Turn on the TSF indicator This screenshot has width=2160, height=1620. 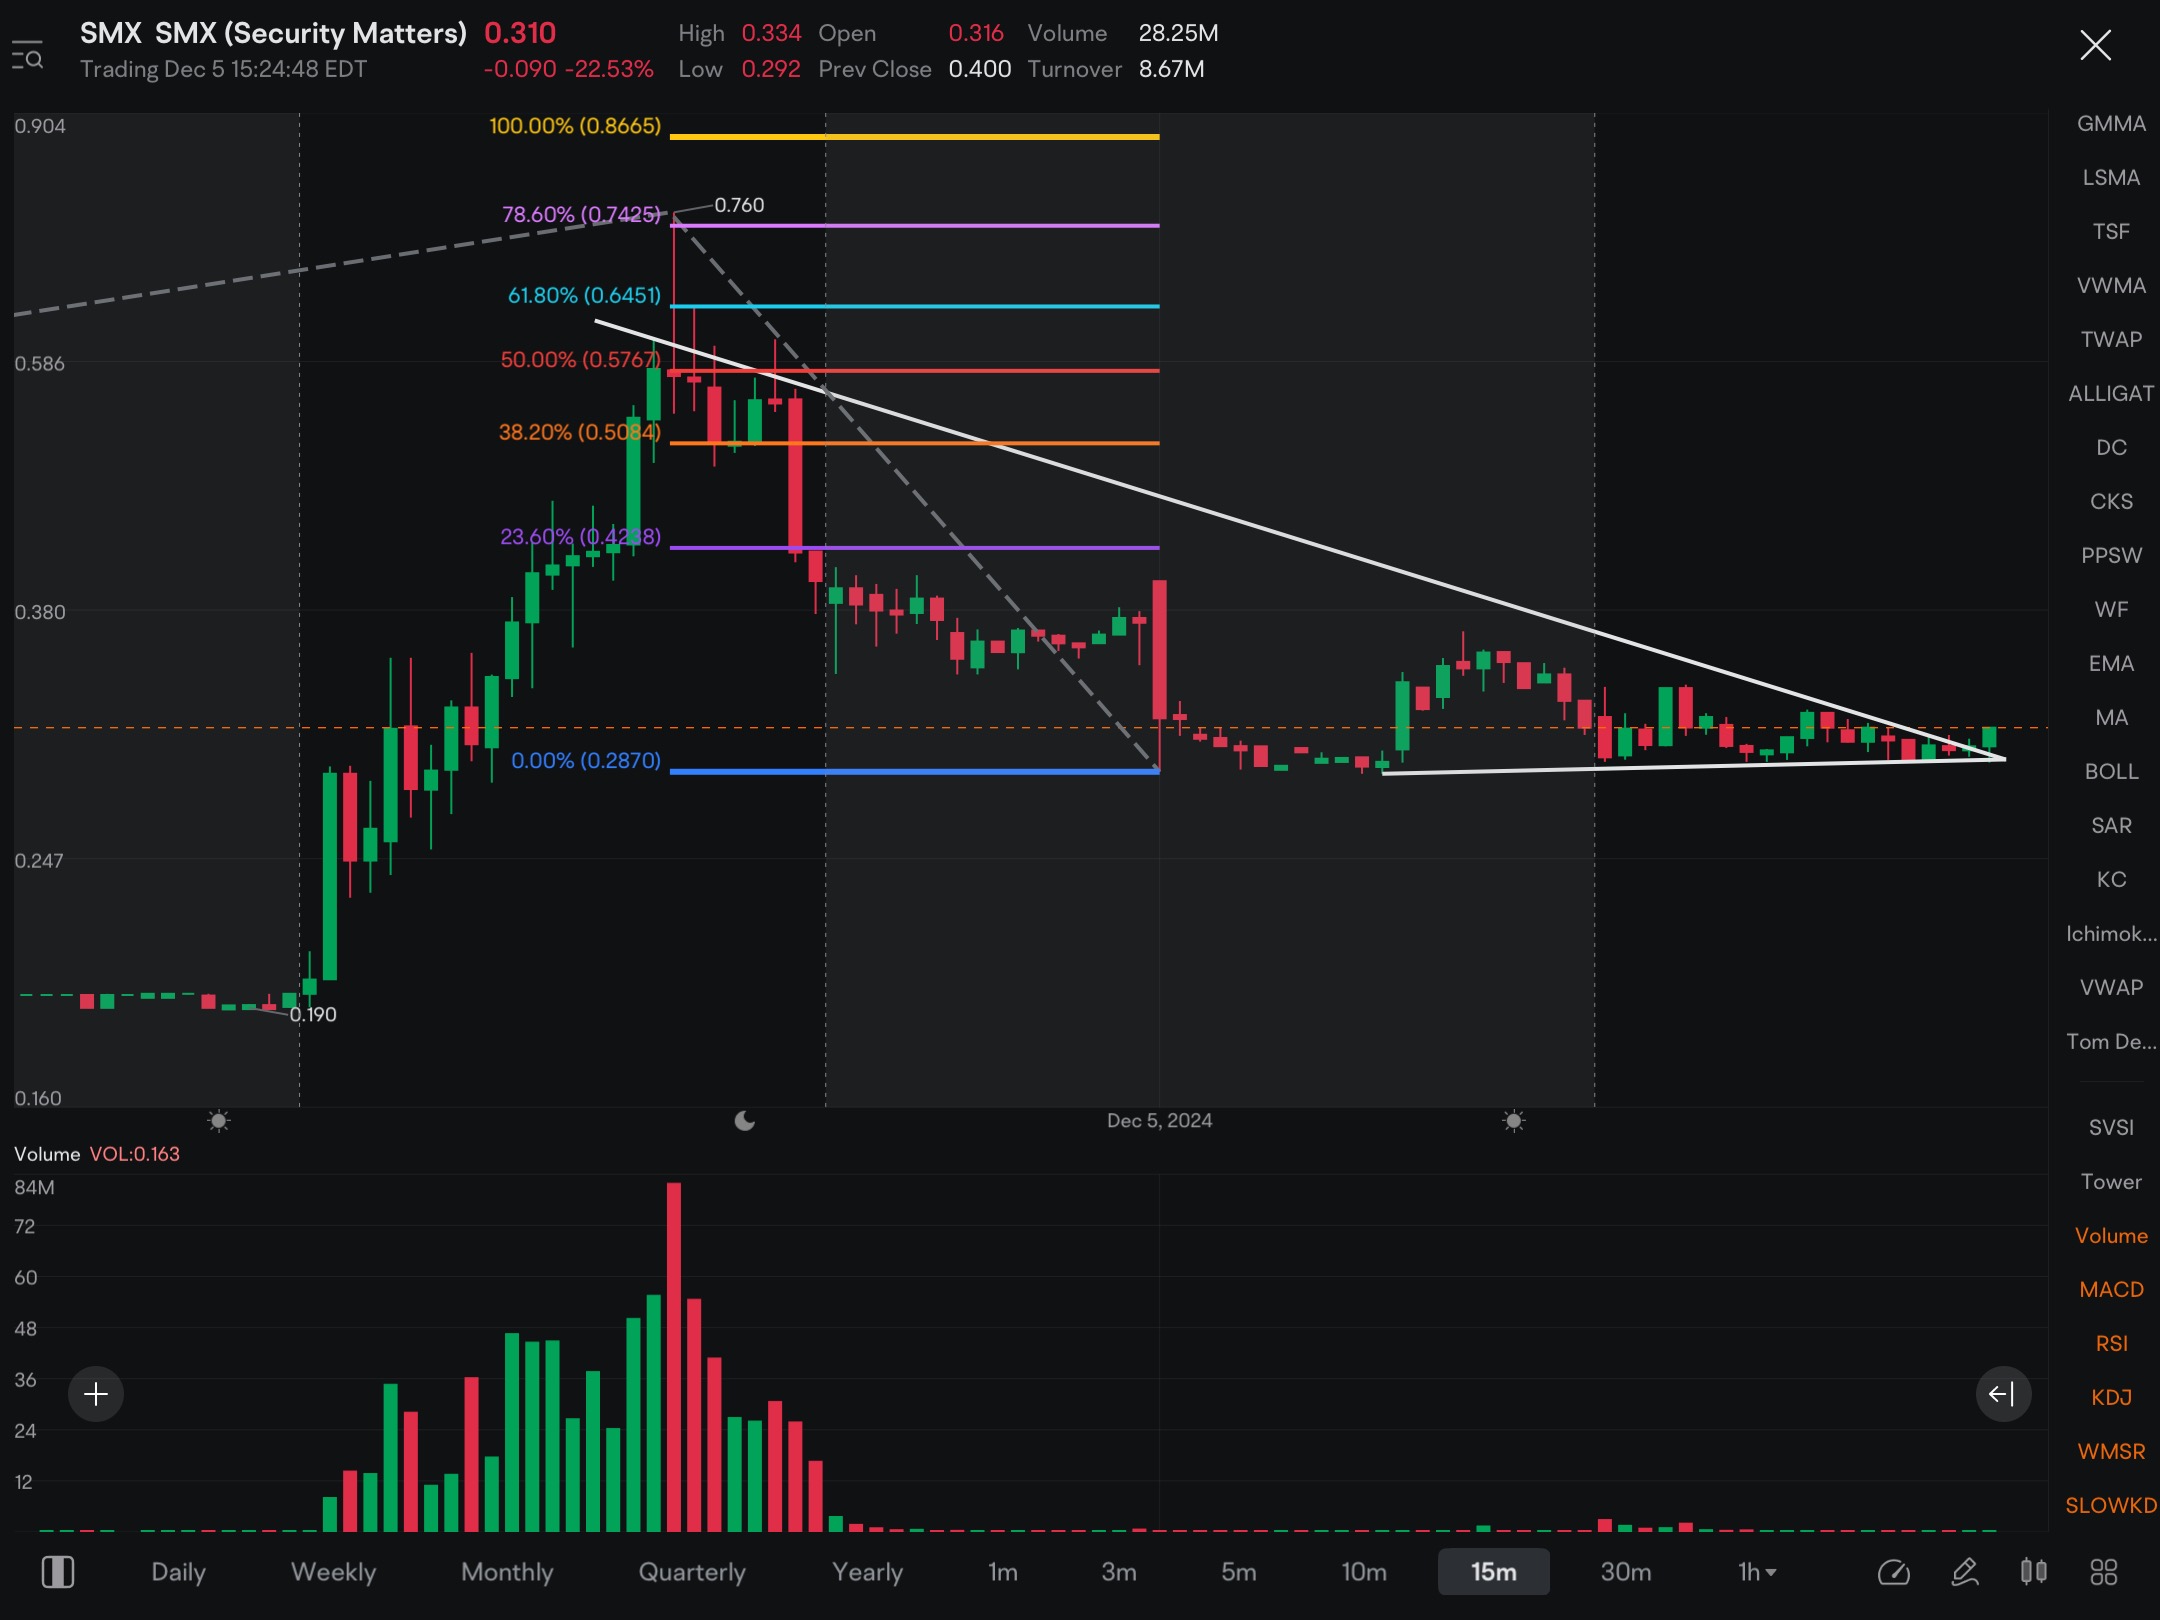pyautogui.click(x=2111, y=232)
